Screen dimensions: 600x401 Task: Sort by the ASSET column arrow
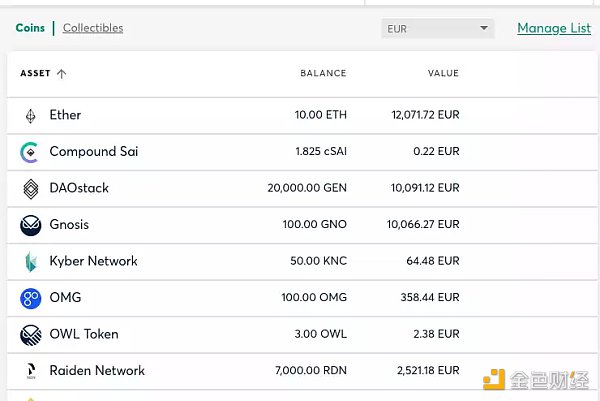tap(62, 74)
